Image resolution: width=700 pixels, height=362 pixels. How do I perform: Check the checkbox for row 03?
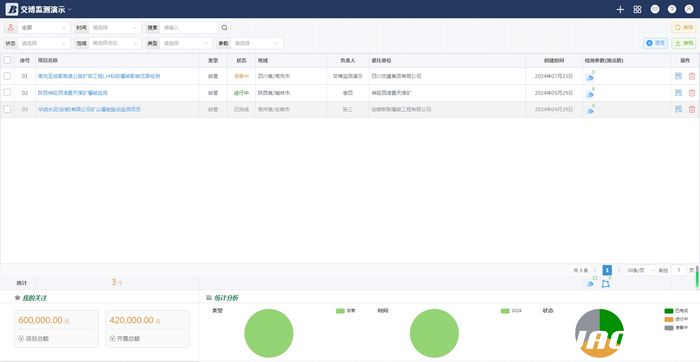[7, 109]
